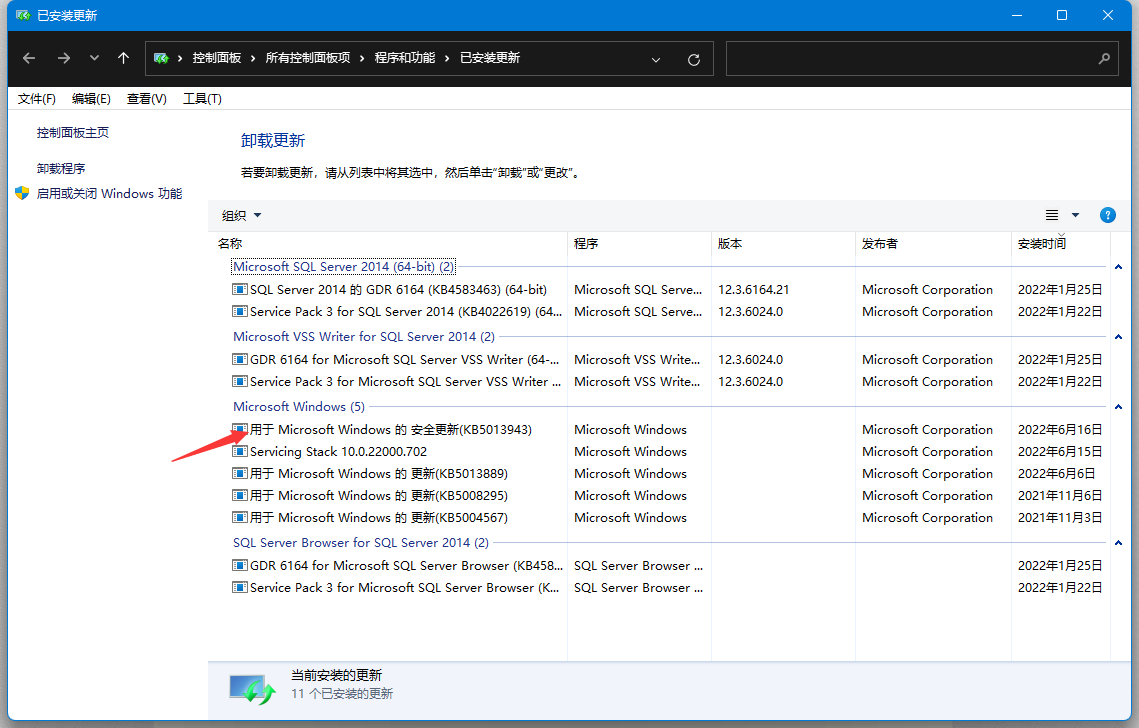
Task: Go back with the left arrow button
Action: tap(29, 58)
